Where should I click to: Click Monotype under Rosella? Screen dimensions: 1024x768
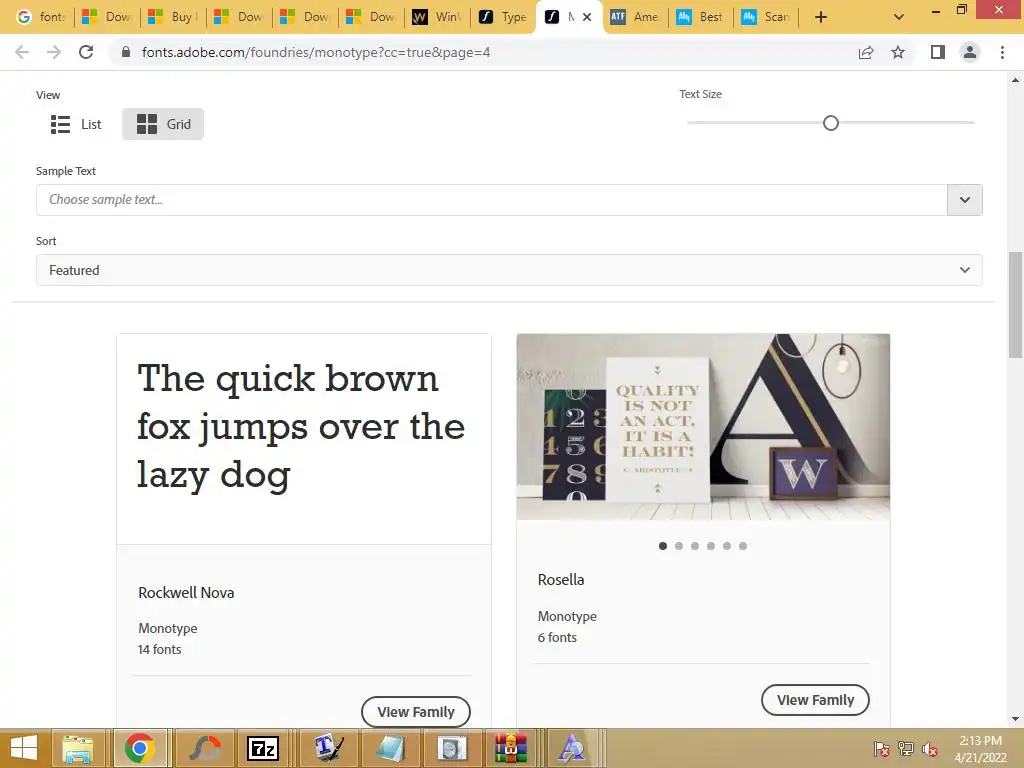pos(567,616)
